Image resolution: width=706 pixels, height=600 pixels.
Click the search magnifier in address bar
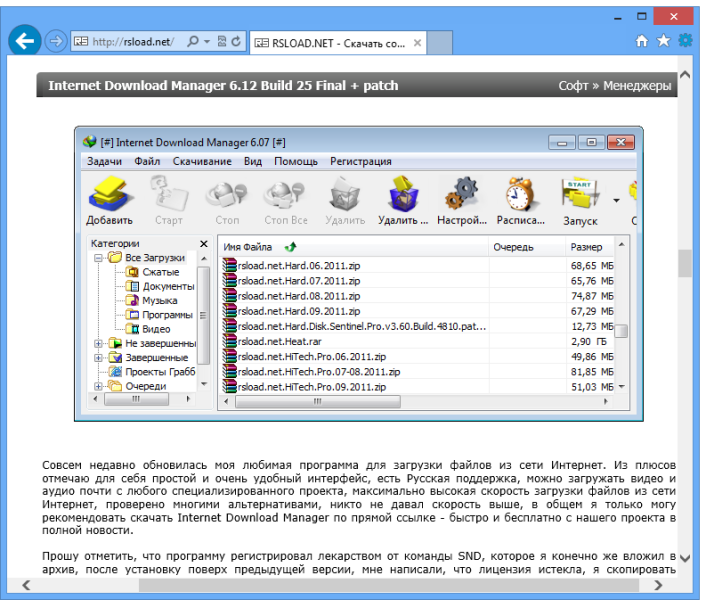(x=193, y=42)
